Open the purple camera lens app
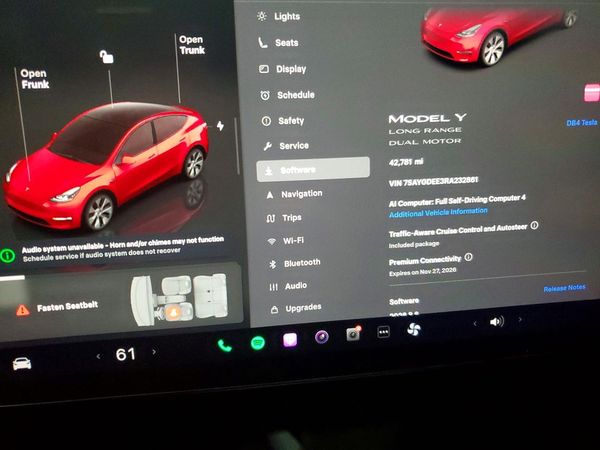 coord(322,337)
